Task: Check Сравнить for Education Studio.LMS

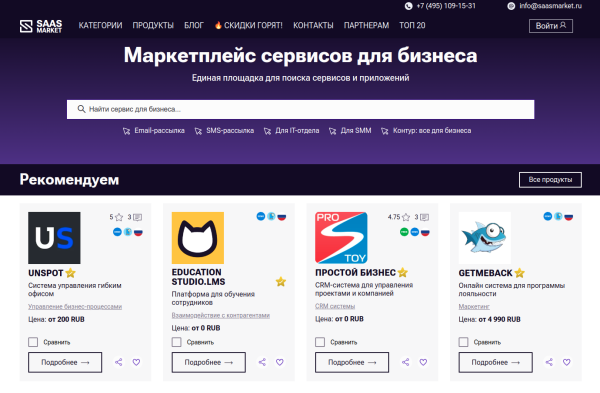Action: tap(176, 342)
